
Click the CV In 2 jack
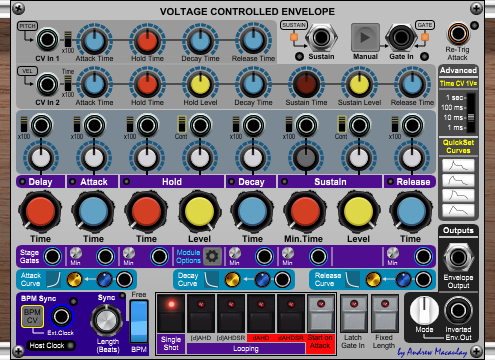pyautogui.click(x=47, y=84)
